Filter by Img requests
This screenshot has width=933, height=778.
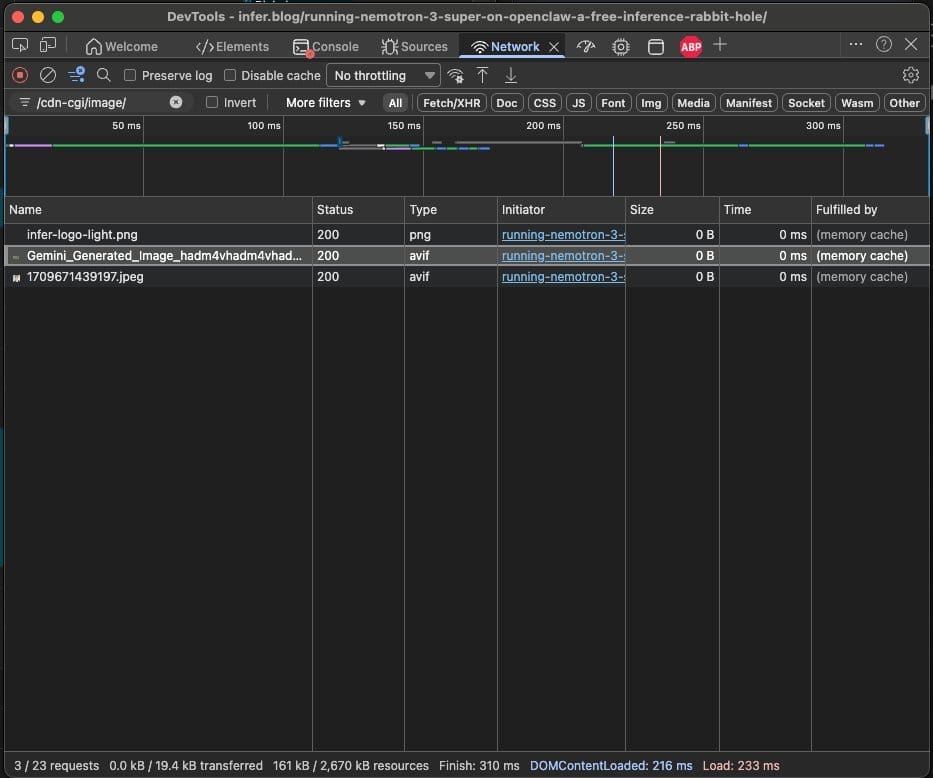click(651, 103)
